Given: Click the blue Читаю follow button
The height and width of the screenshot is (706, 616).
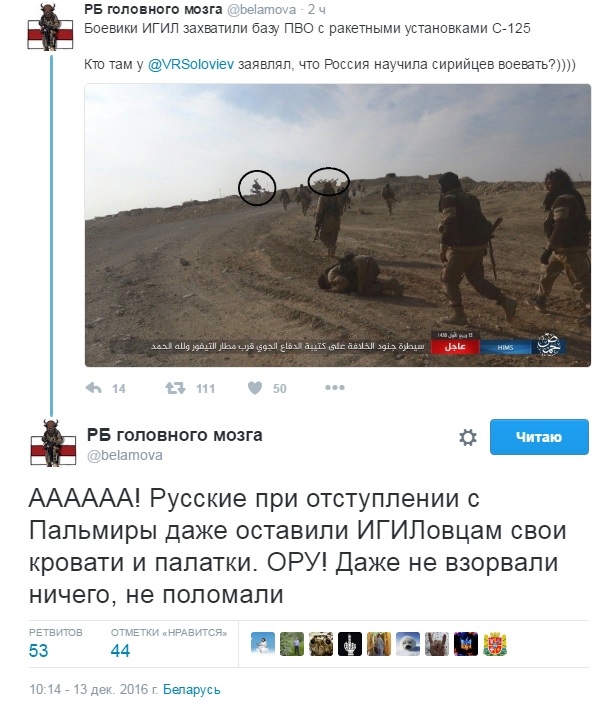Looking at the screenshot, I should click(539, 437).
